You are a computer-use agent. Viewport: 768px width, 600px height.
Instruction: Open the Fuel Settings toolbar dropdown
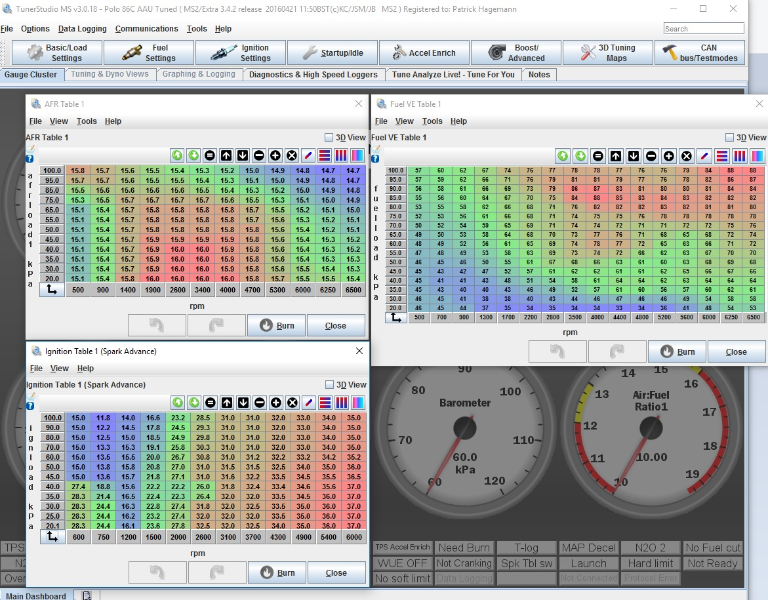coord(151,53)
